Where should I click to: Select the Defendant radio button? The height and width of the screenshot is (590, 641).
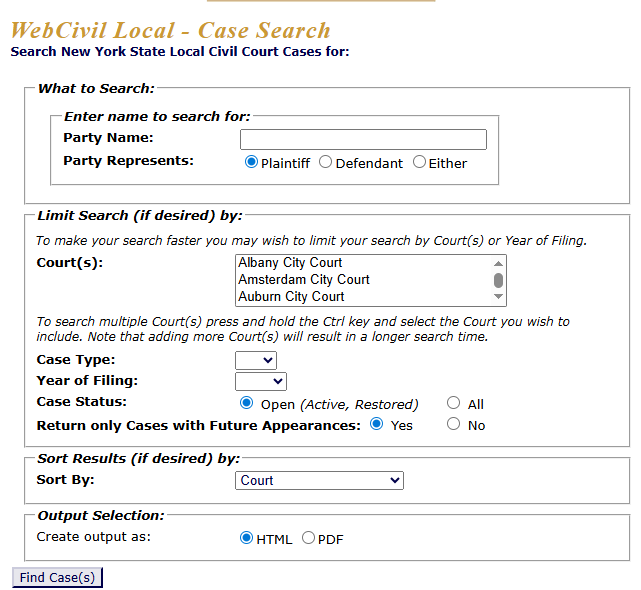coord(325,162)
